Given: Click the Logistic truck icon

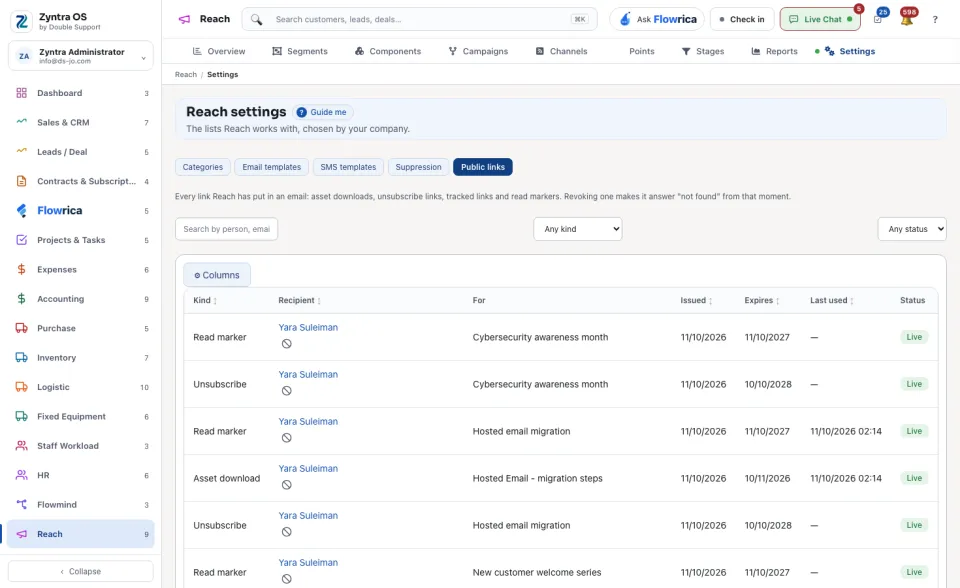Looking at the screenshot, I should pyautogui.click(x=21, y=387).
